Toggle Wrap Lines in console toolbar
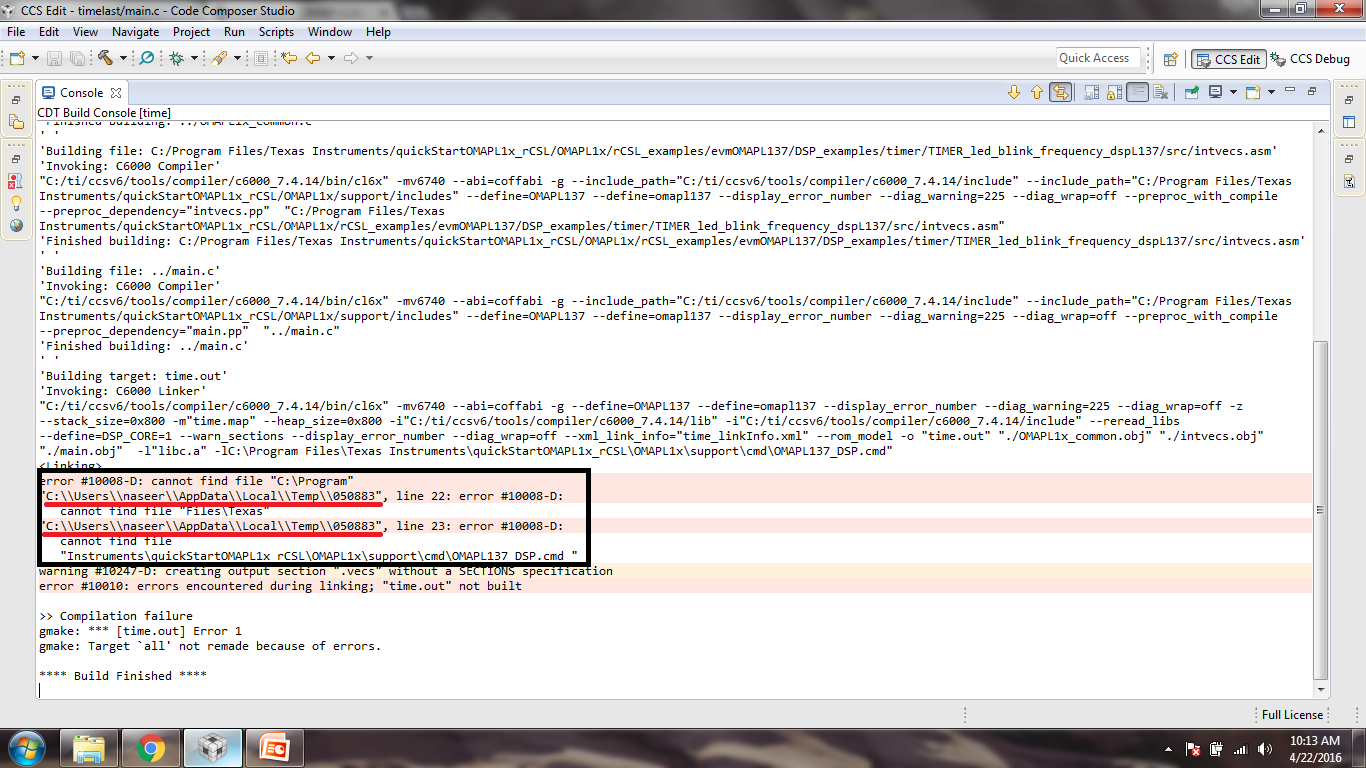 [1138, 93]
